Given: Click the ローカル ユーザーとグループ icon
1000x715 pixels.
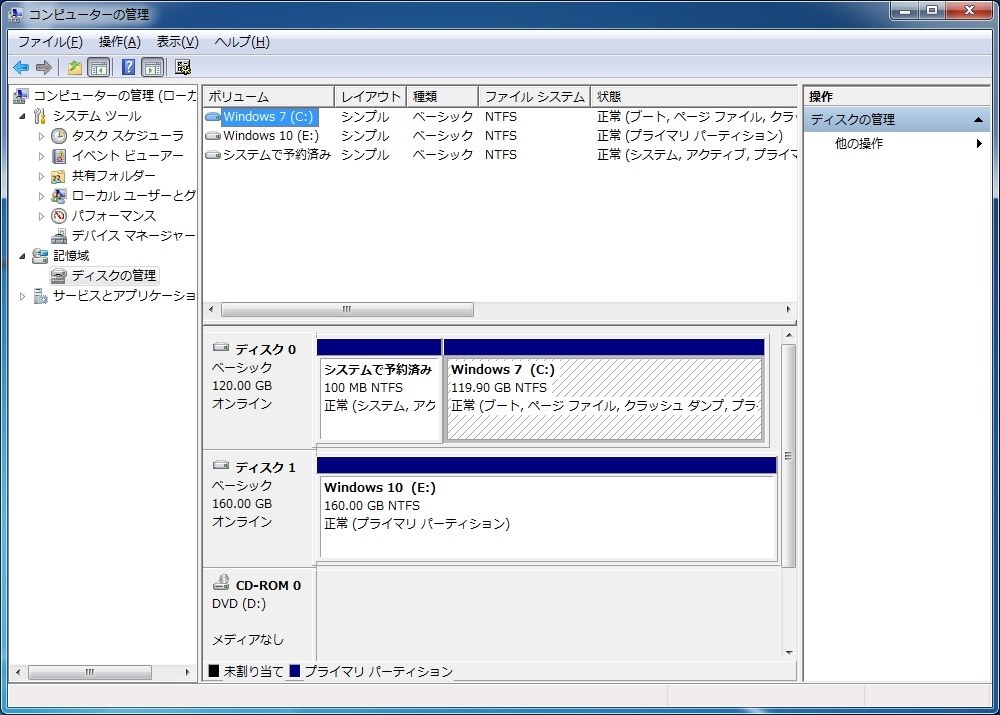Looking at the screenshot, I should 59,196.
